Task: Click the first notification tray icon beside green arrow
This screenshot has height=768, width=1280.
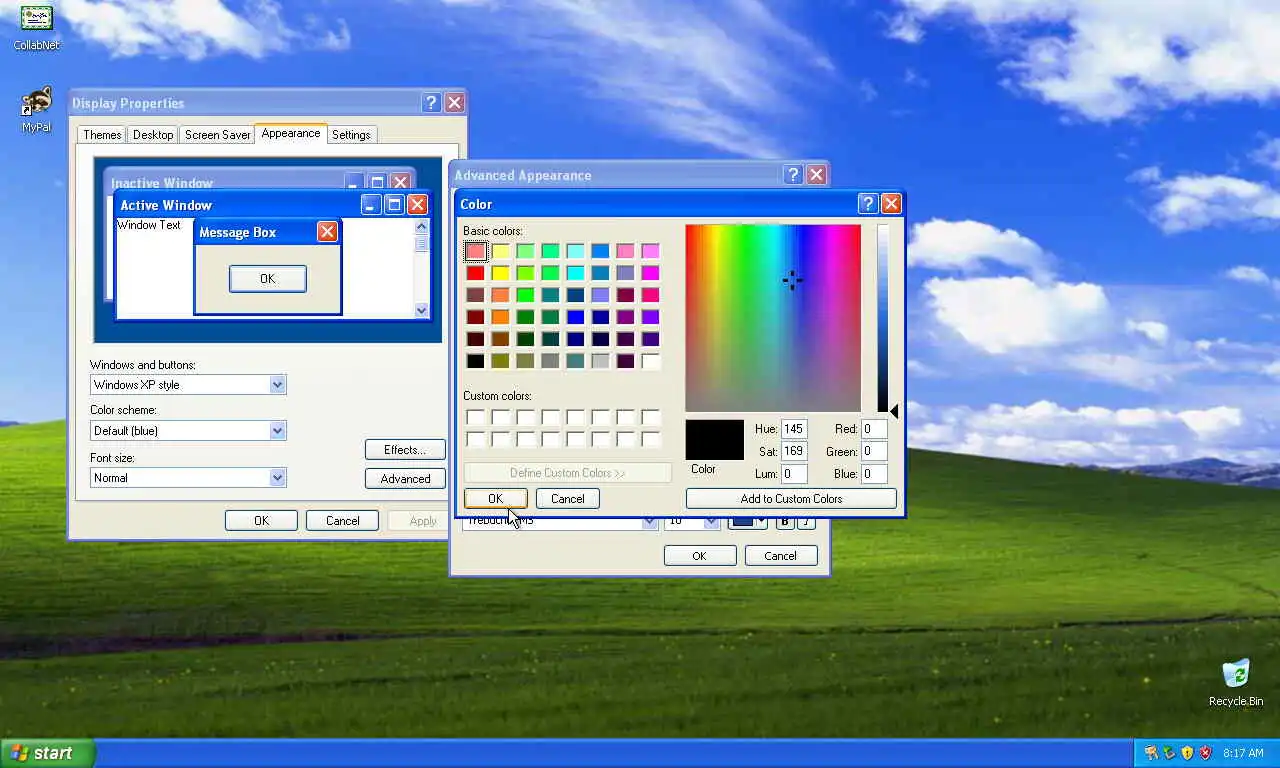Action: (1150, 753)
